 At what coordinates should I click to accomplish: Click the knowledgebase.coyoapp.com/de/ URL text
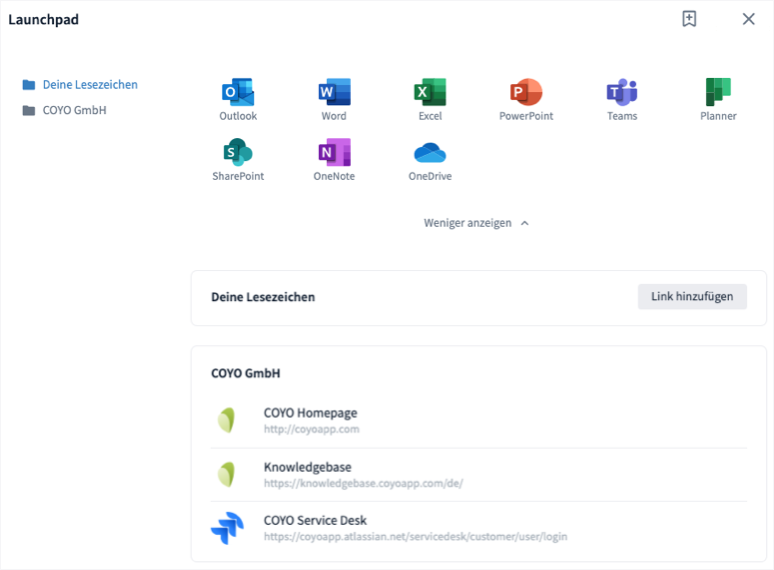click(x=363, y=483)
